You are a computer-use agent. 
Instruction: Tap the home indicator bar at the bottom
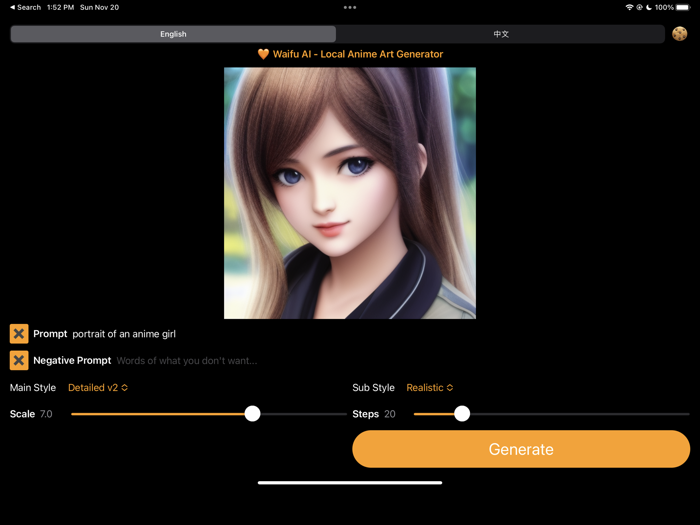350,483
